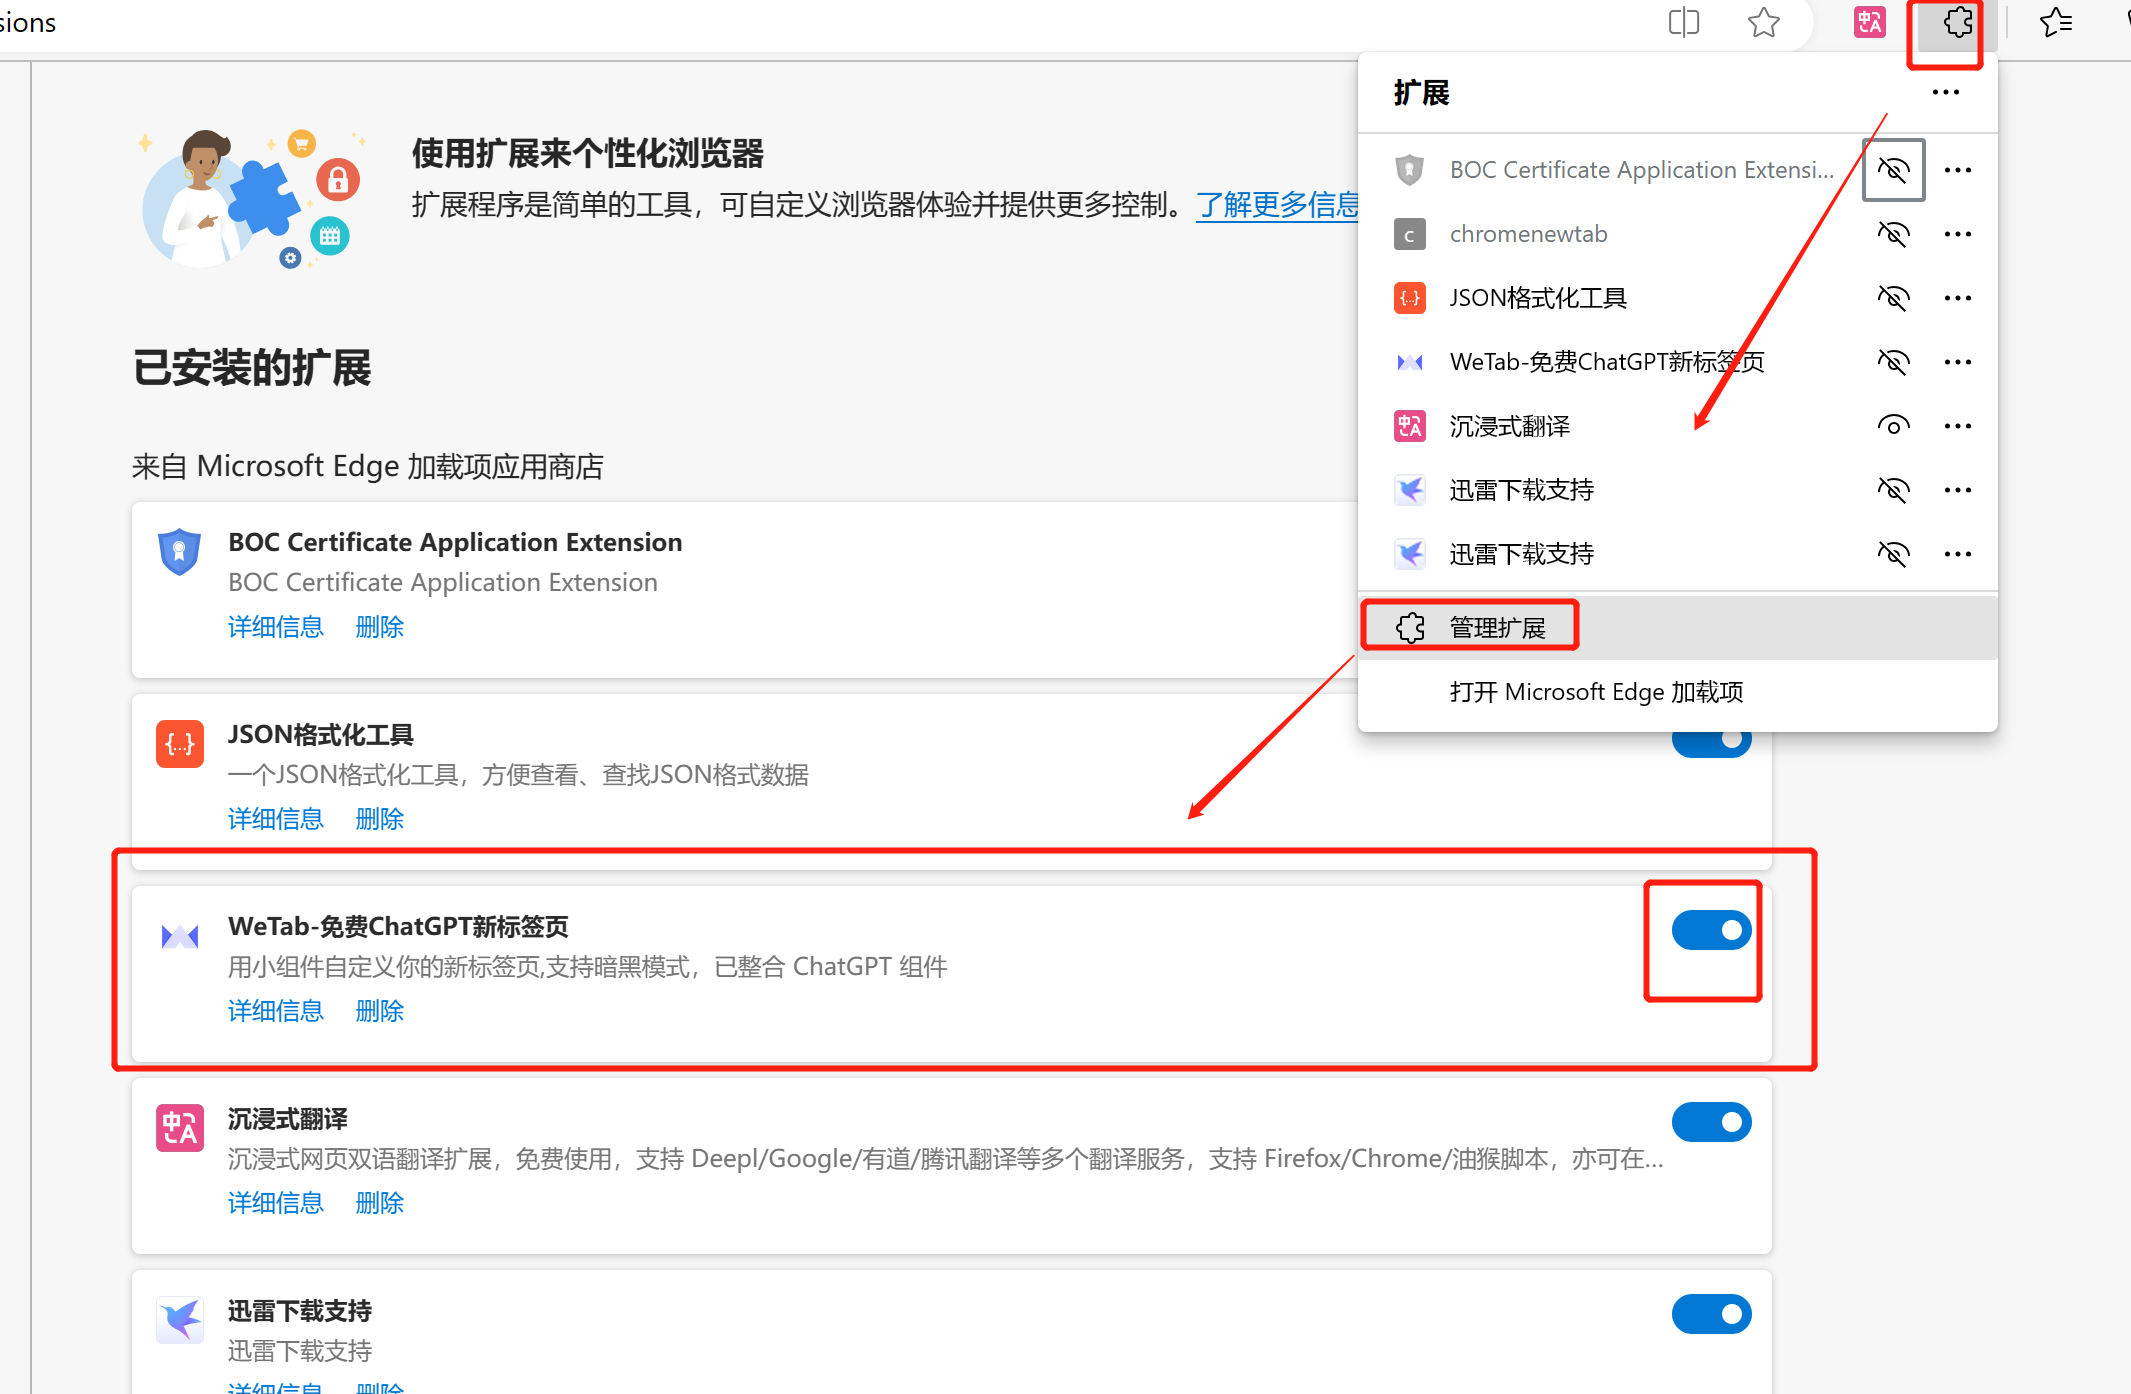Click the extensions illustration image
2131x1394 pixels.
[x=252, y=198]
